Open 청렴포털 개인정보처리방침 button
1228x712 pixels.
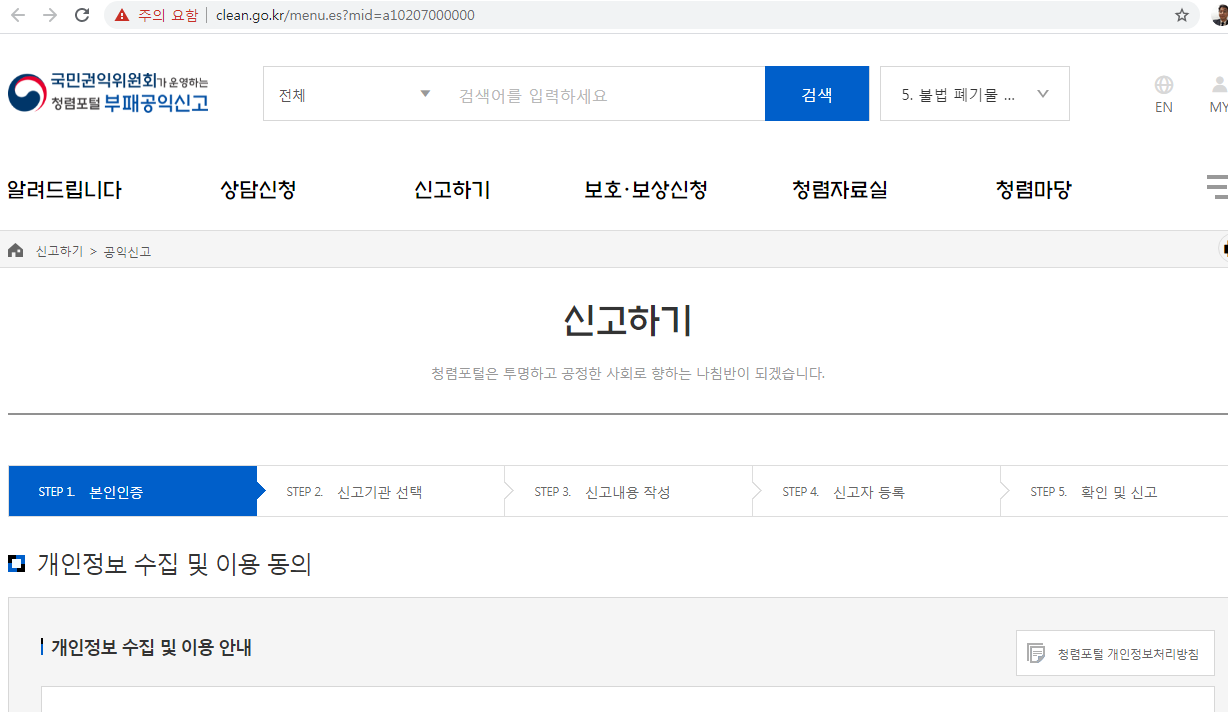[1115, 653]
